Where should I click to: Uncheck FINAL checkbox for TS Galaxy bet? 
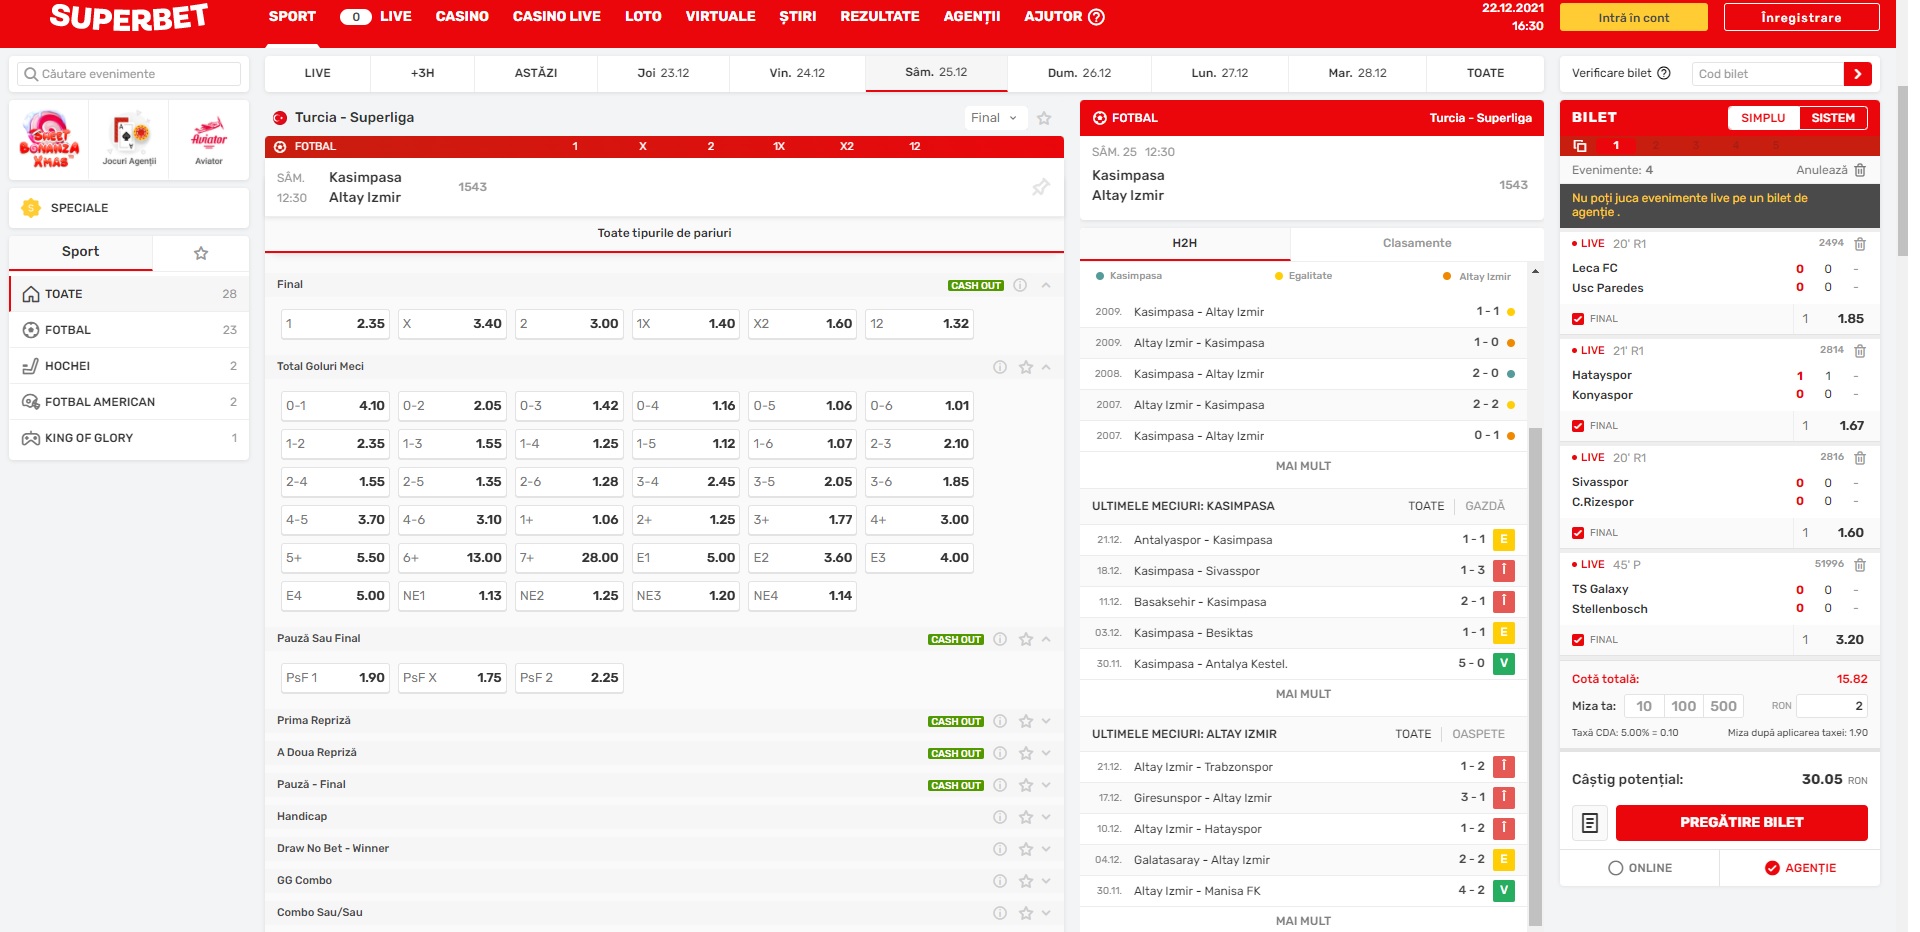point(1578,640)
